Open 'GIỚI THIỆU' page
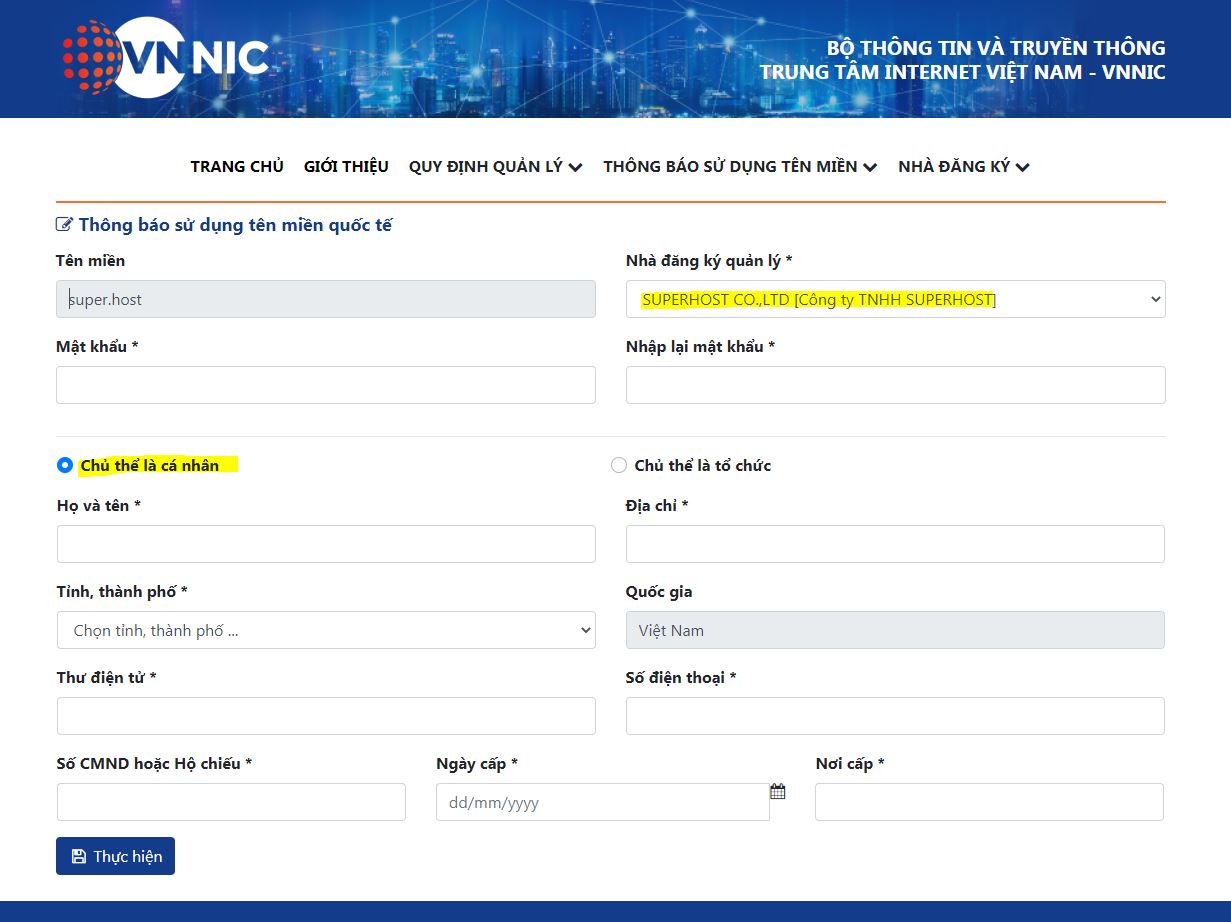 346,167
